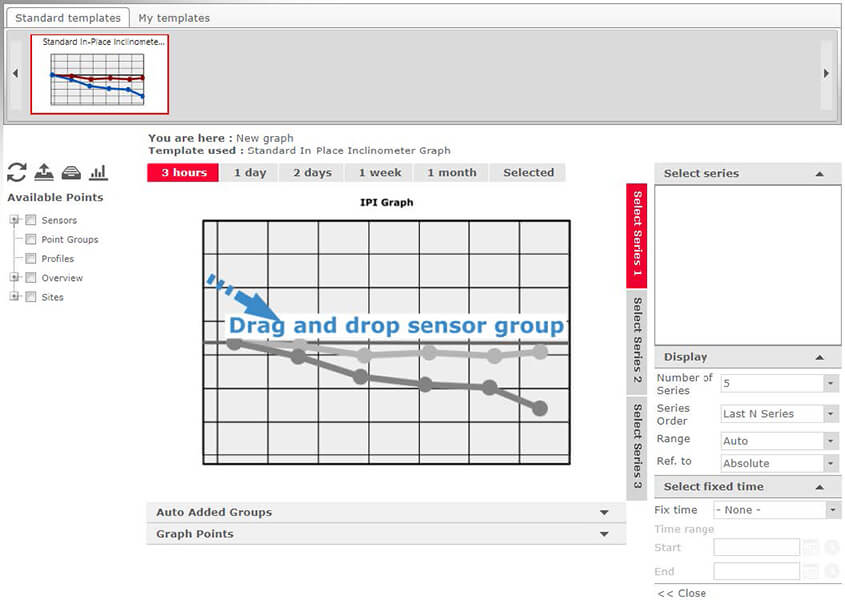
Task: Collapse the Display section header
Action: coord(819,357)
